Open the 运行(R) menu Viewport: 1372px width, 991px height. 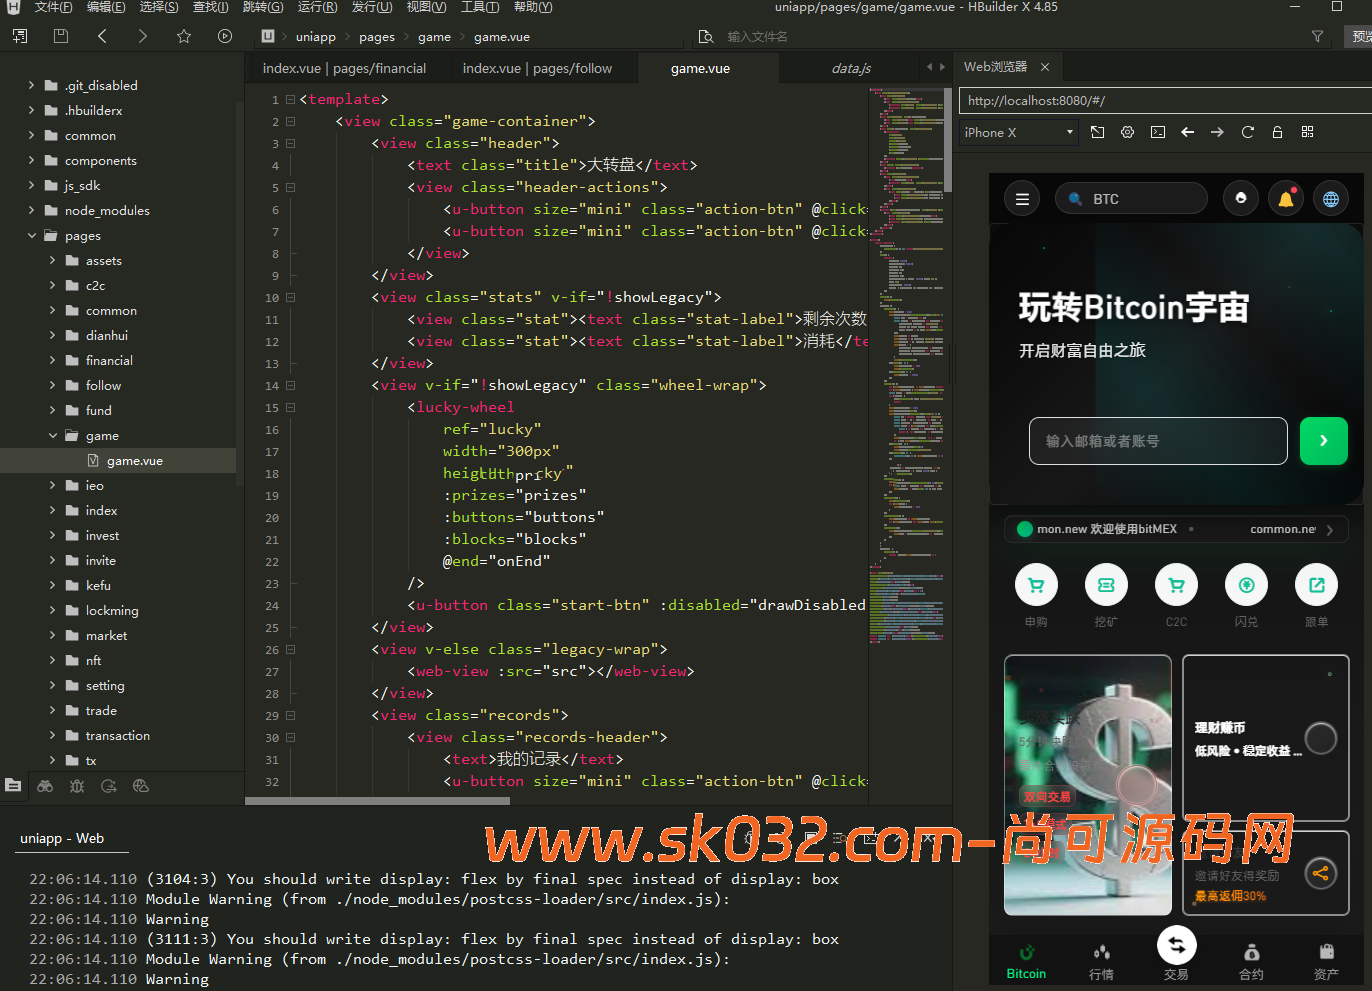[317, 7]
